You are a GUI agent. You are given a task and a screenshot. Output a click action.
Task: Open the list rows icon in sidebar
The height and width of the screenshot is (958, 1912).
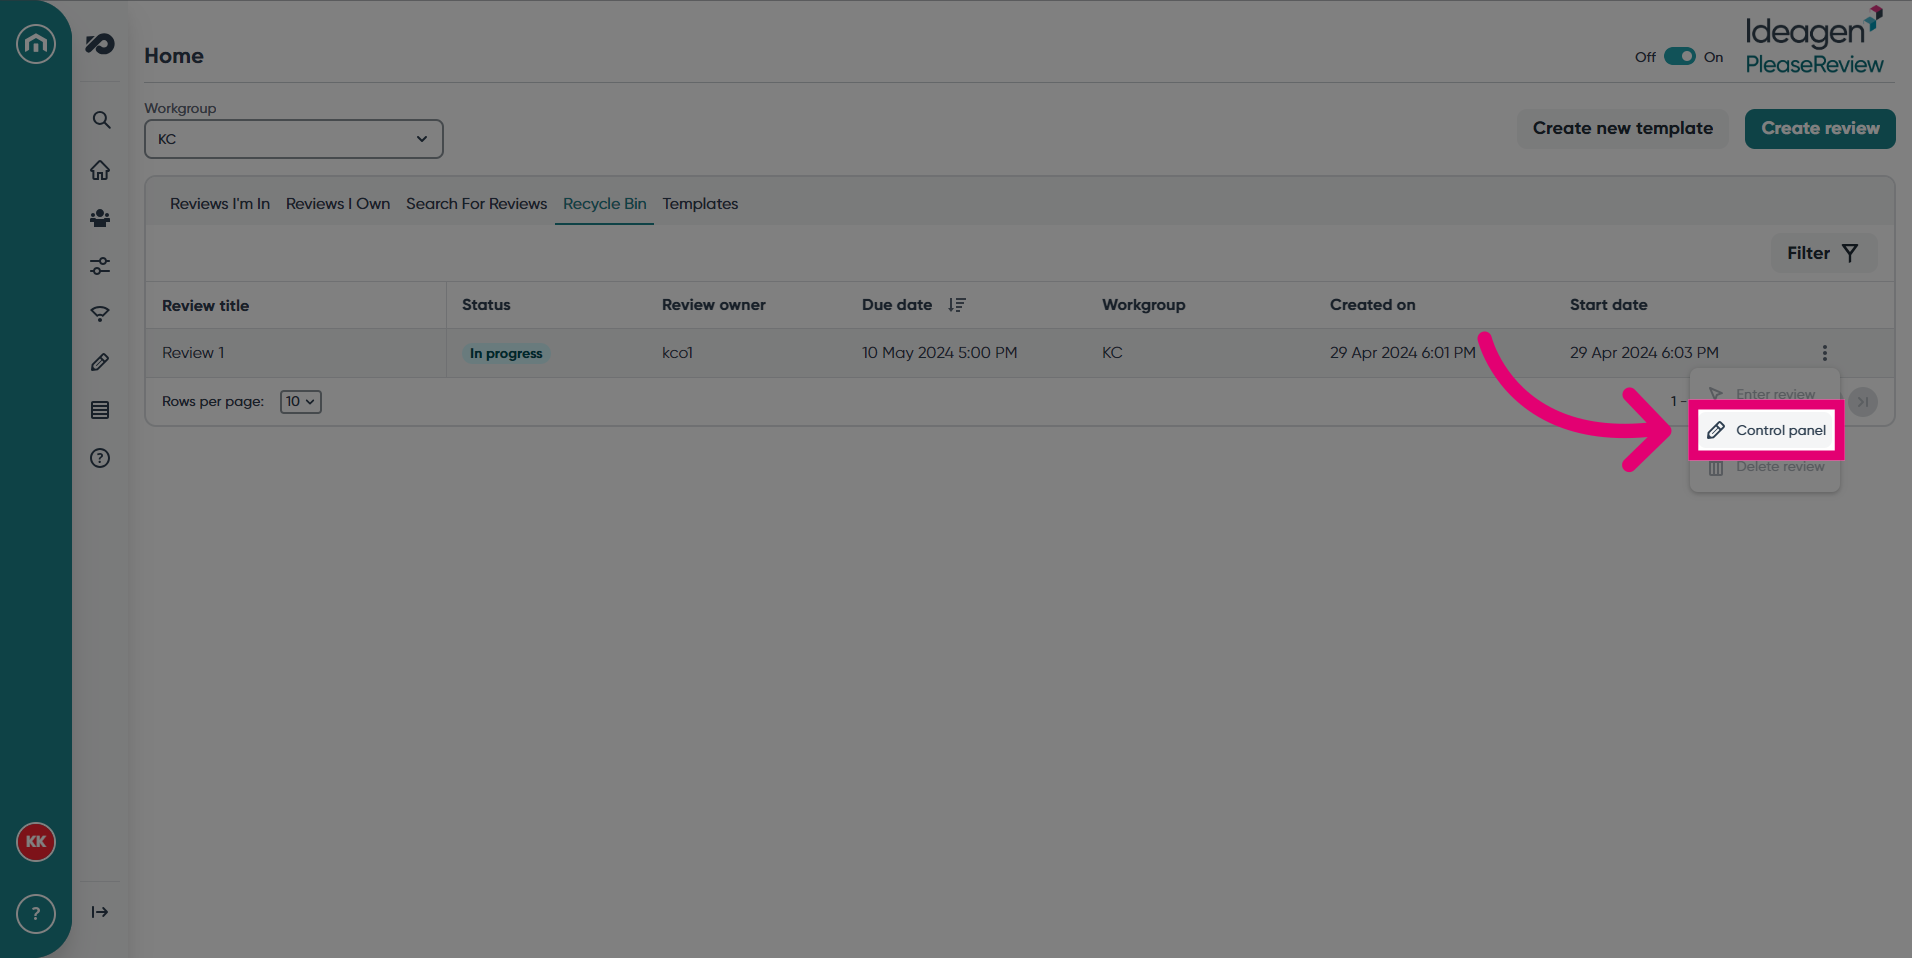coord(100,410)
